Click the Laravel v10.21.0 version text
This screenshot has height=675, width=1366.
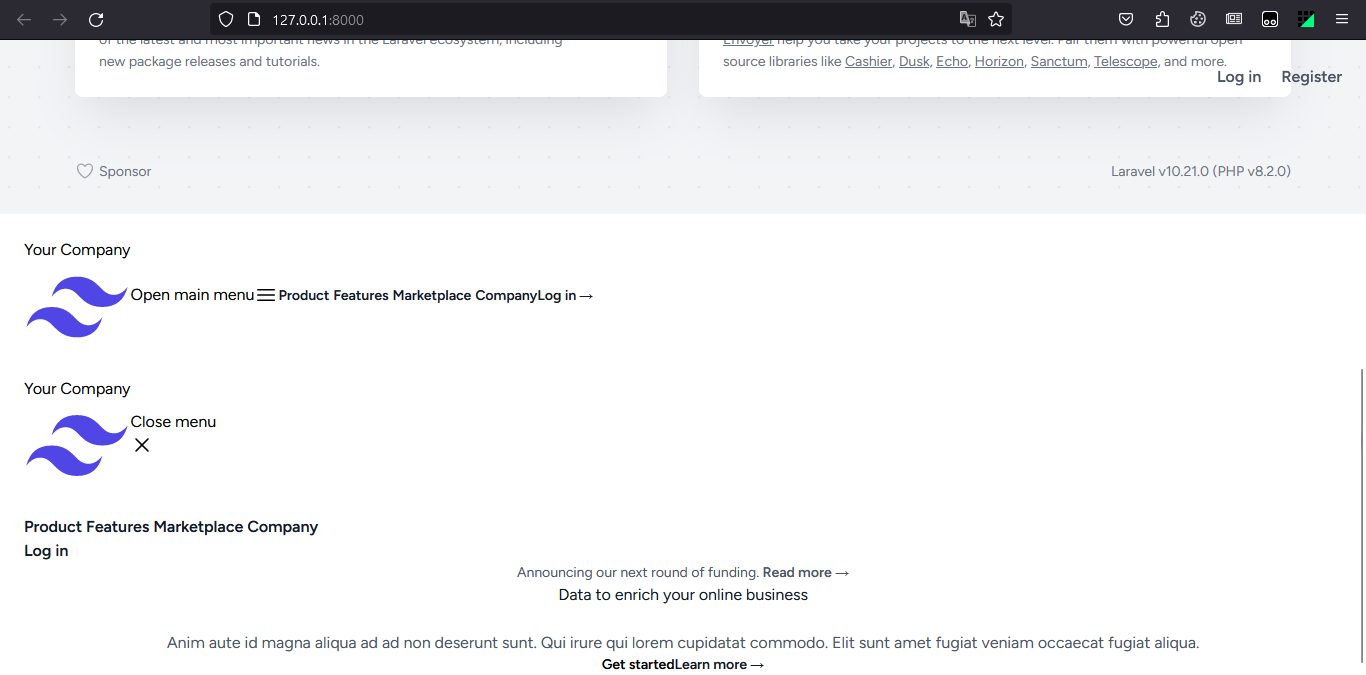(x=1201, y=171)
